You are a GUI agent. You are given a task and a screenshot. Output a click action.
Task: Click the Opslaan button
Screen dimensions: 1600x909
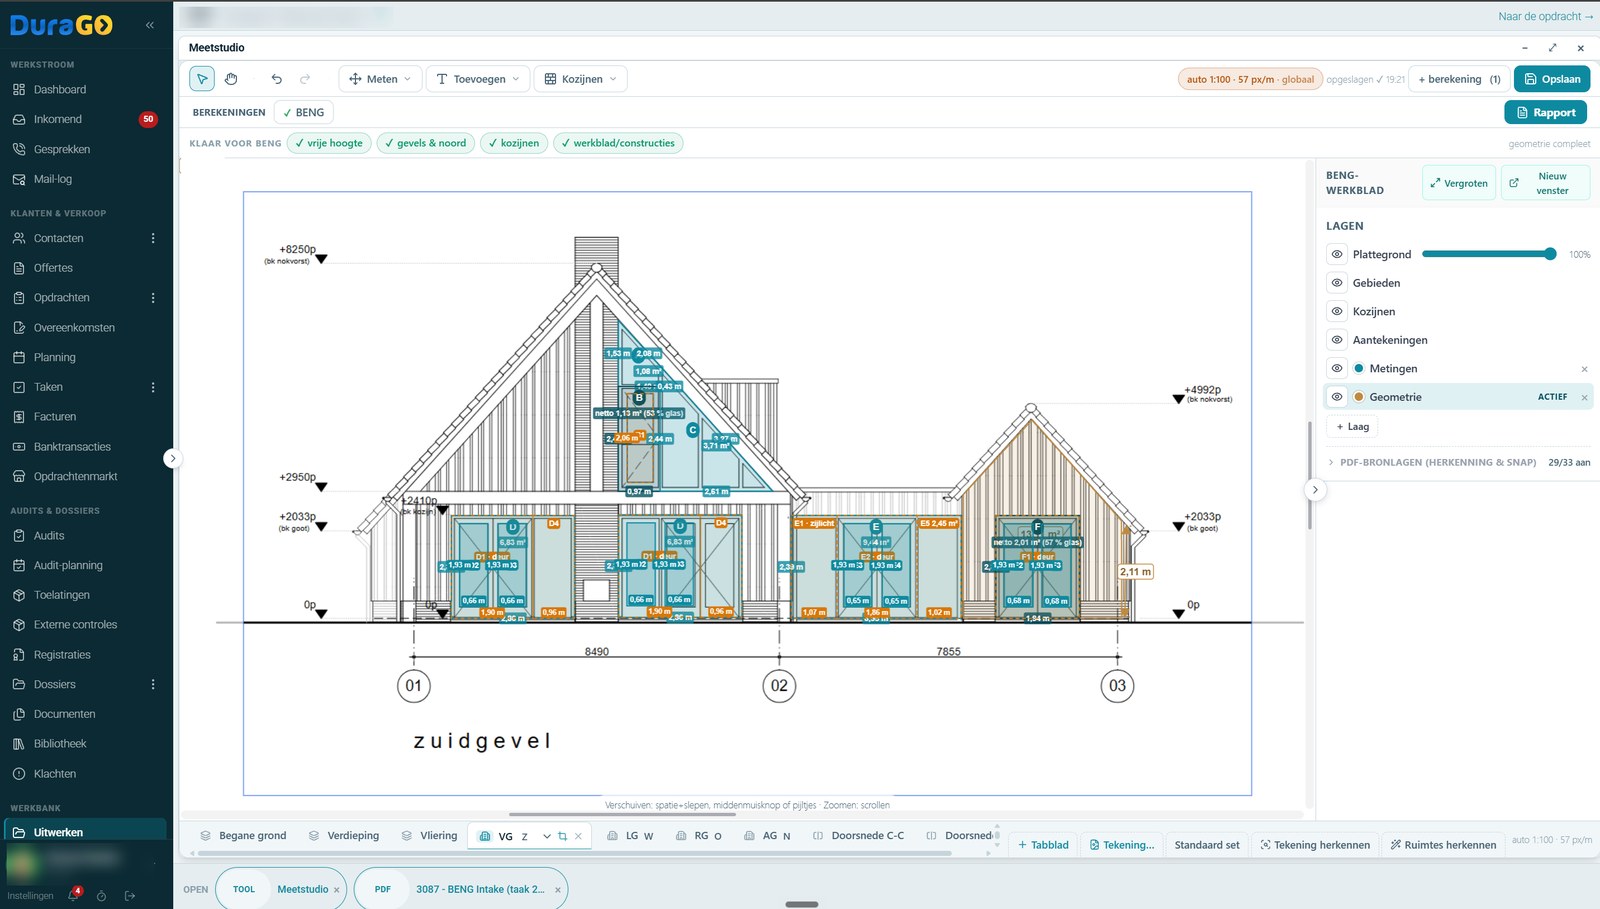tap(1552, 79)
